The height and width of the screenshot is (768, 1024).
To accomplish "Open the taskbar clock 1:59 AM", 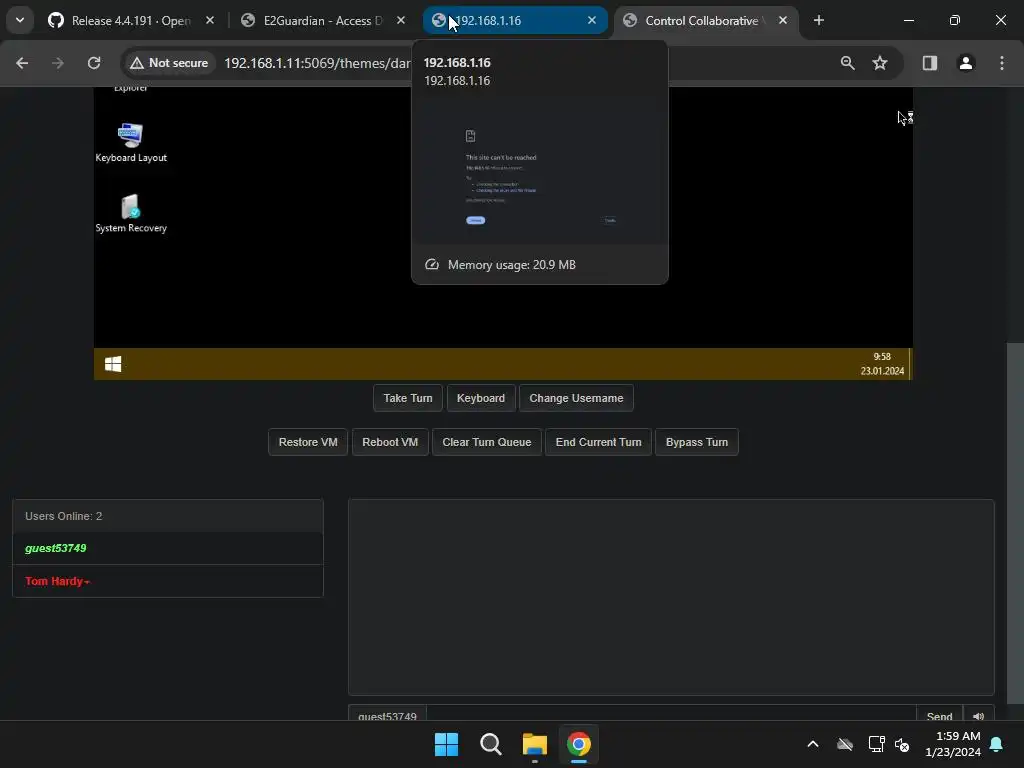I will click(x=953, y=744).
